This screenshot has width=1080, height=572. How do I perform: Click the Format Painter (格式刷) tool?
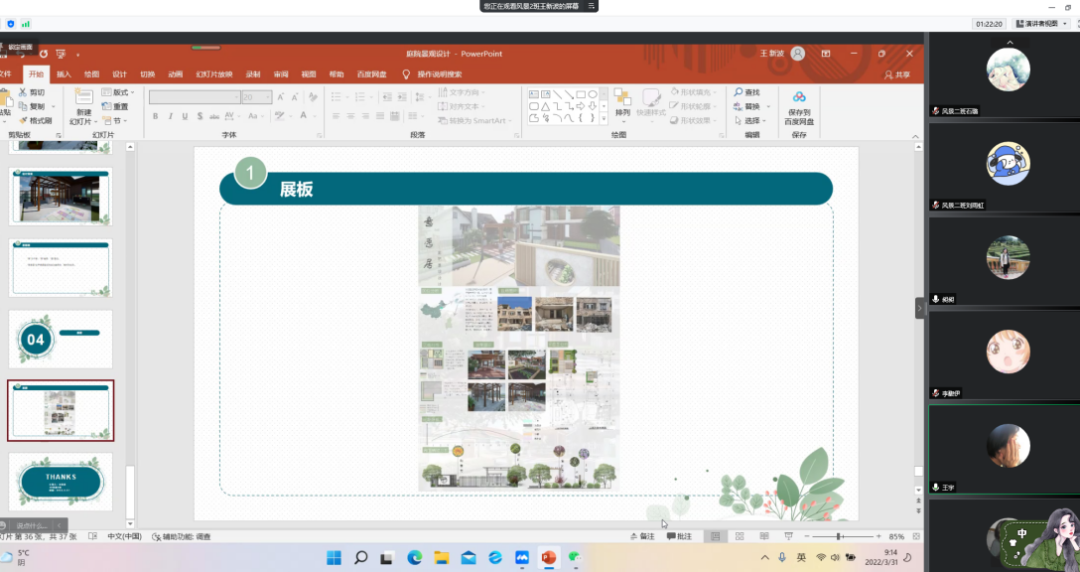pyautogui.click(x=35, y=121)
